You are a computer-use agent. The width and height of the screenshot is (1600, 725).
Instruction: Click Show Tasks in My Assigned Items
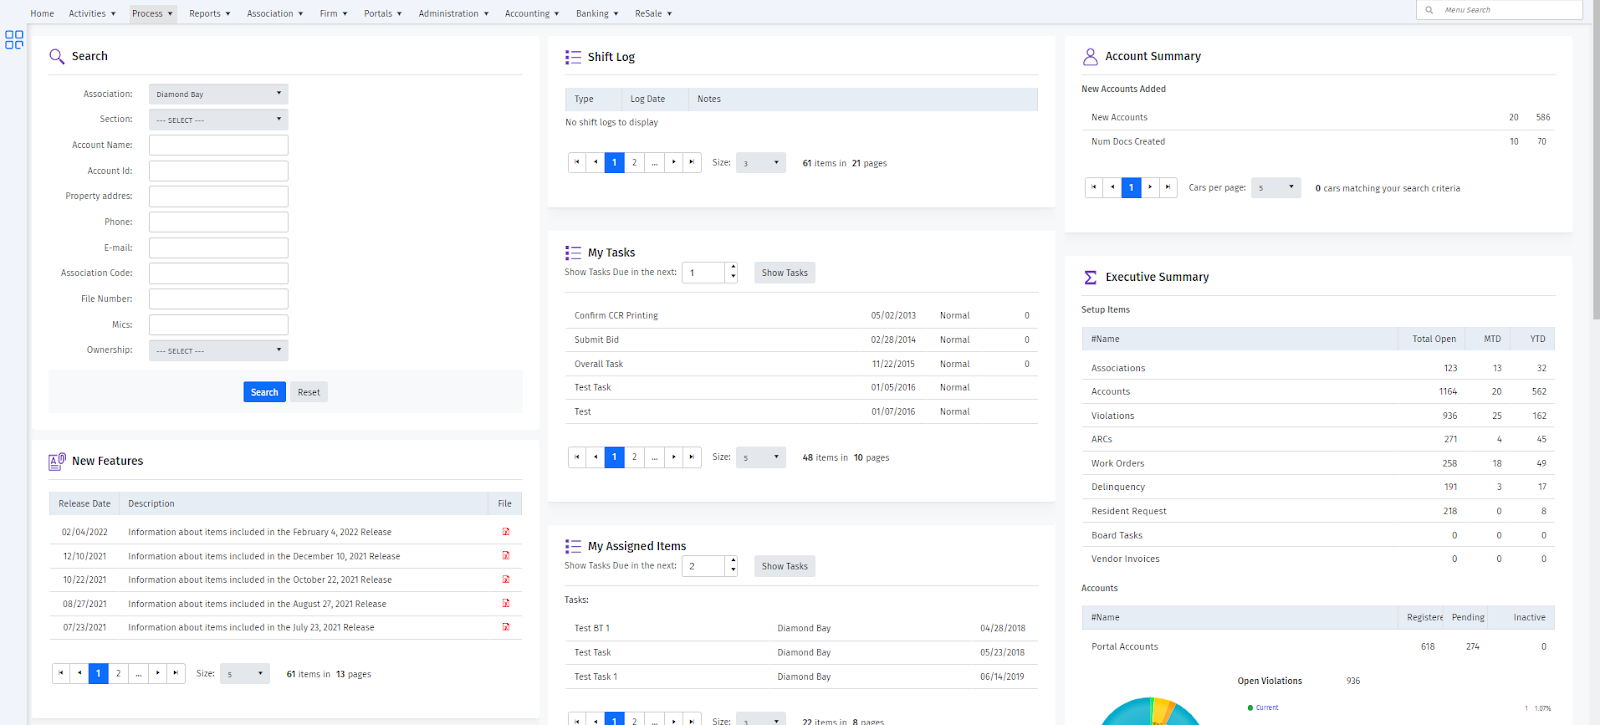pos(785,566)
